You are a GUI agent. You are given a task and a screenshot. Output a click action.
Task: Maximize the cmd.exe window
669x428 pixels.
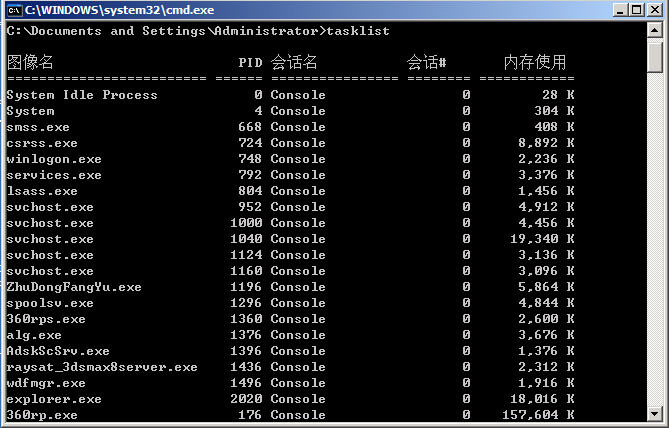click(637, 11)
